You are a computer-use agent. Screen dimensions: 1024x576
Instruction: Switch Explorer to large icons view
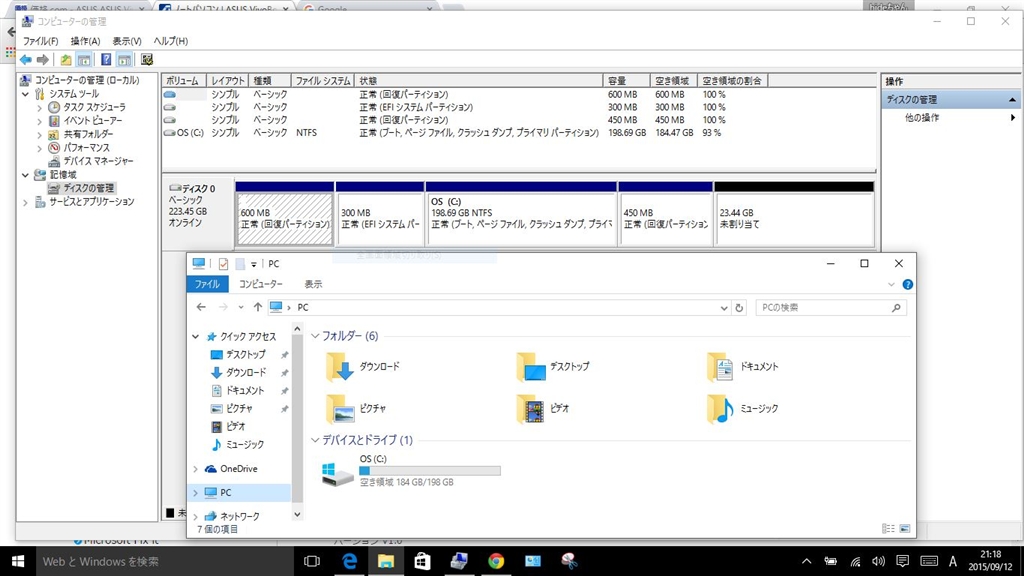[904, 529]
